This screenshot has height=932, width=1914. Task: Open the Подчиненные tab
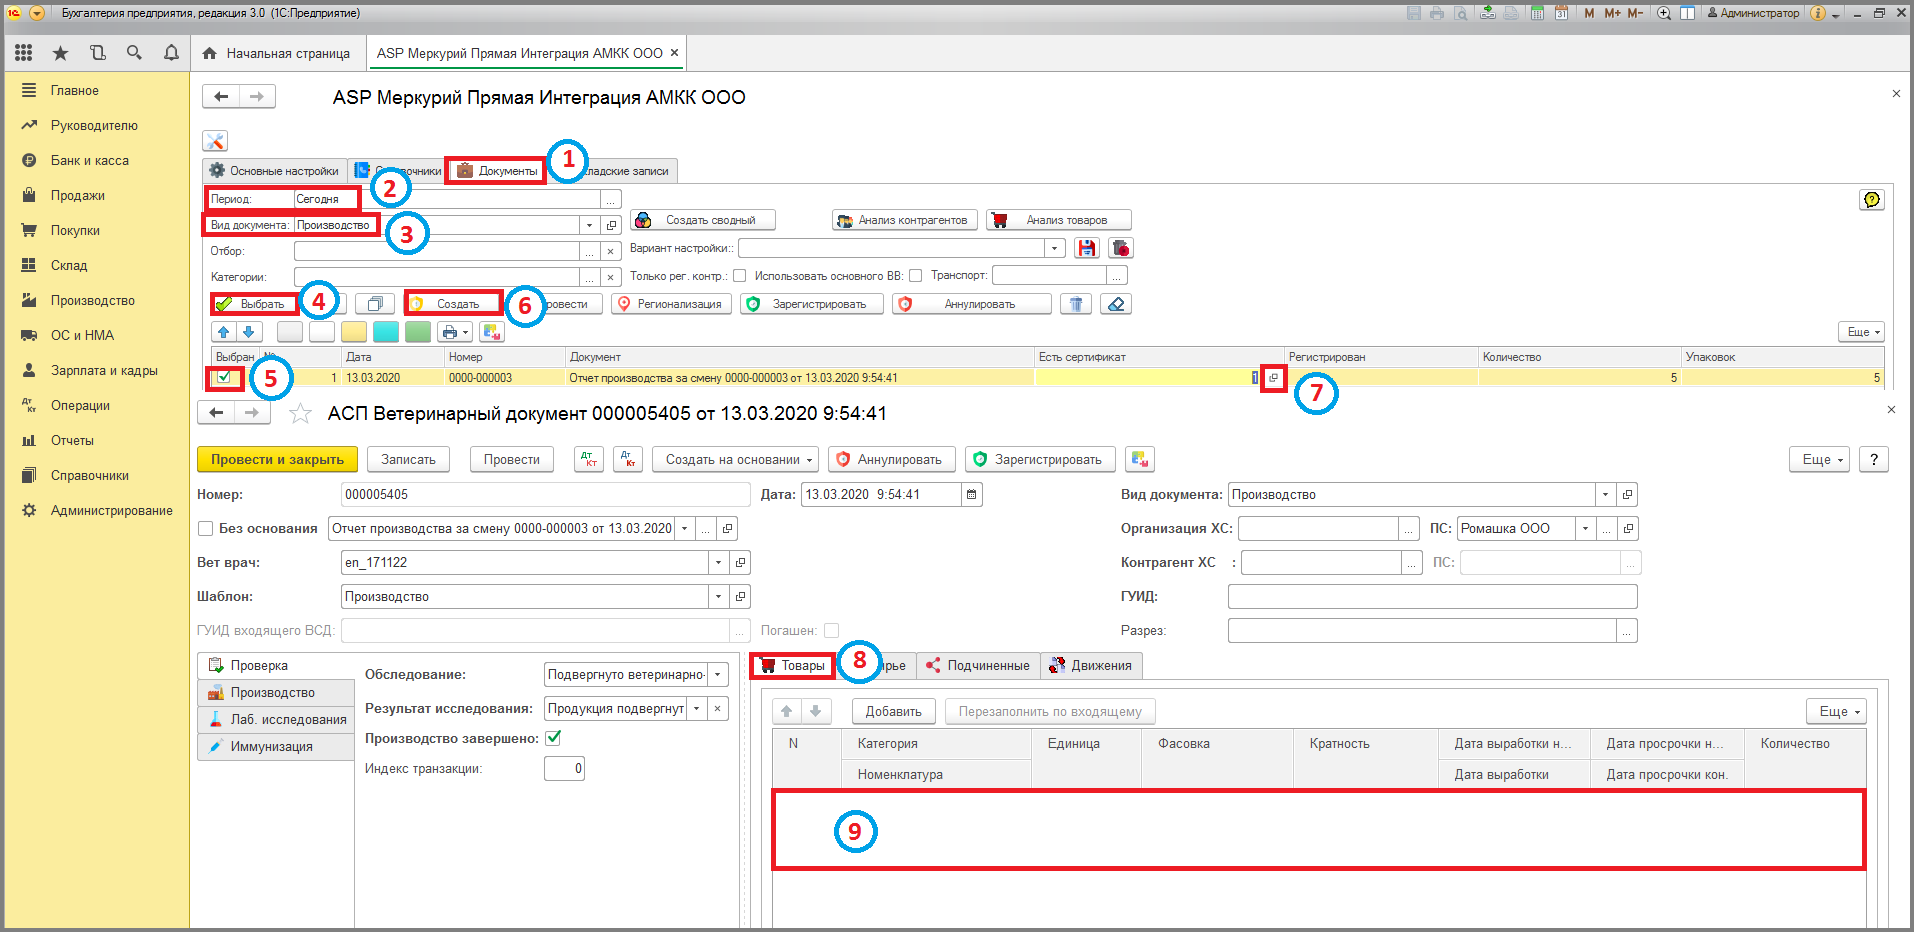click(x=978, y=665)
